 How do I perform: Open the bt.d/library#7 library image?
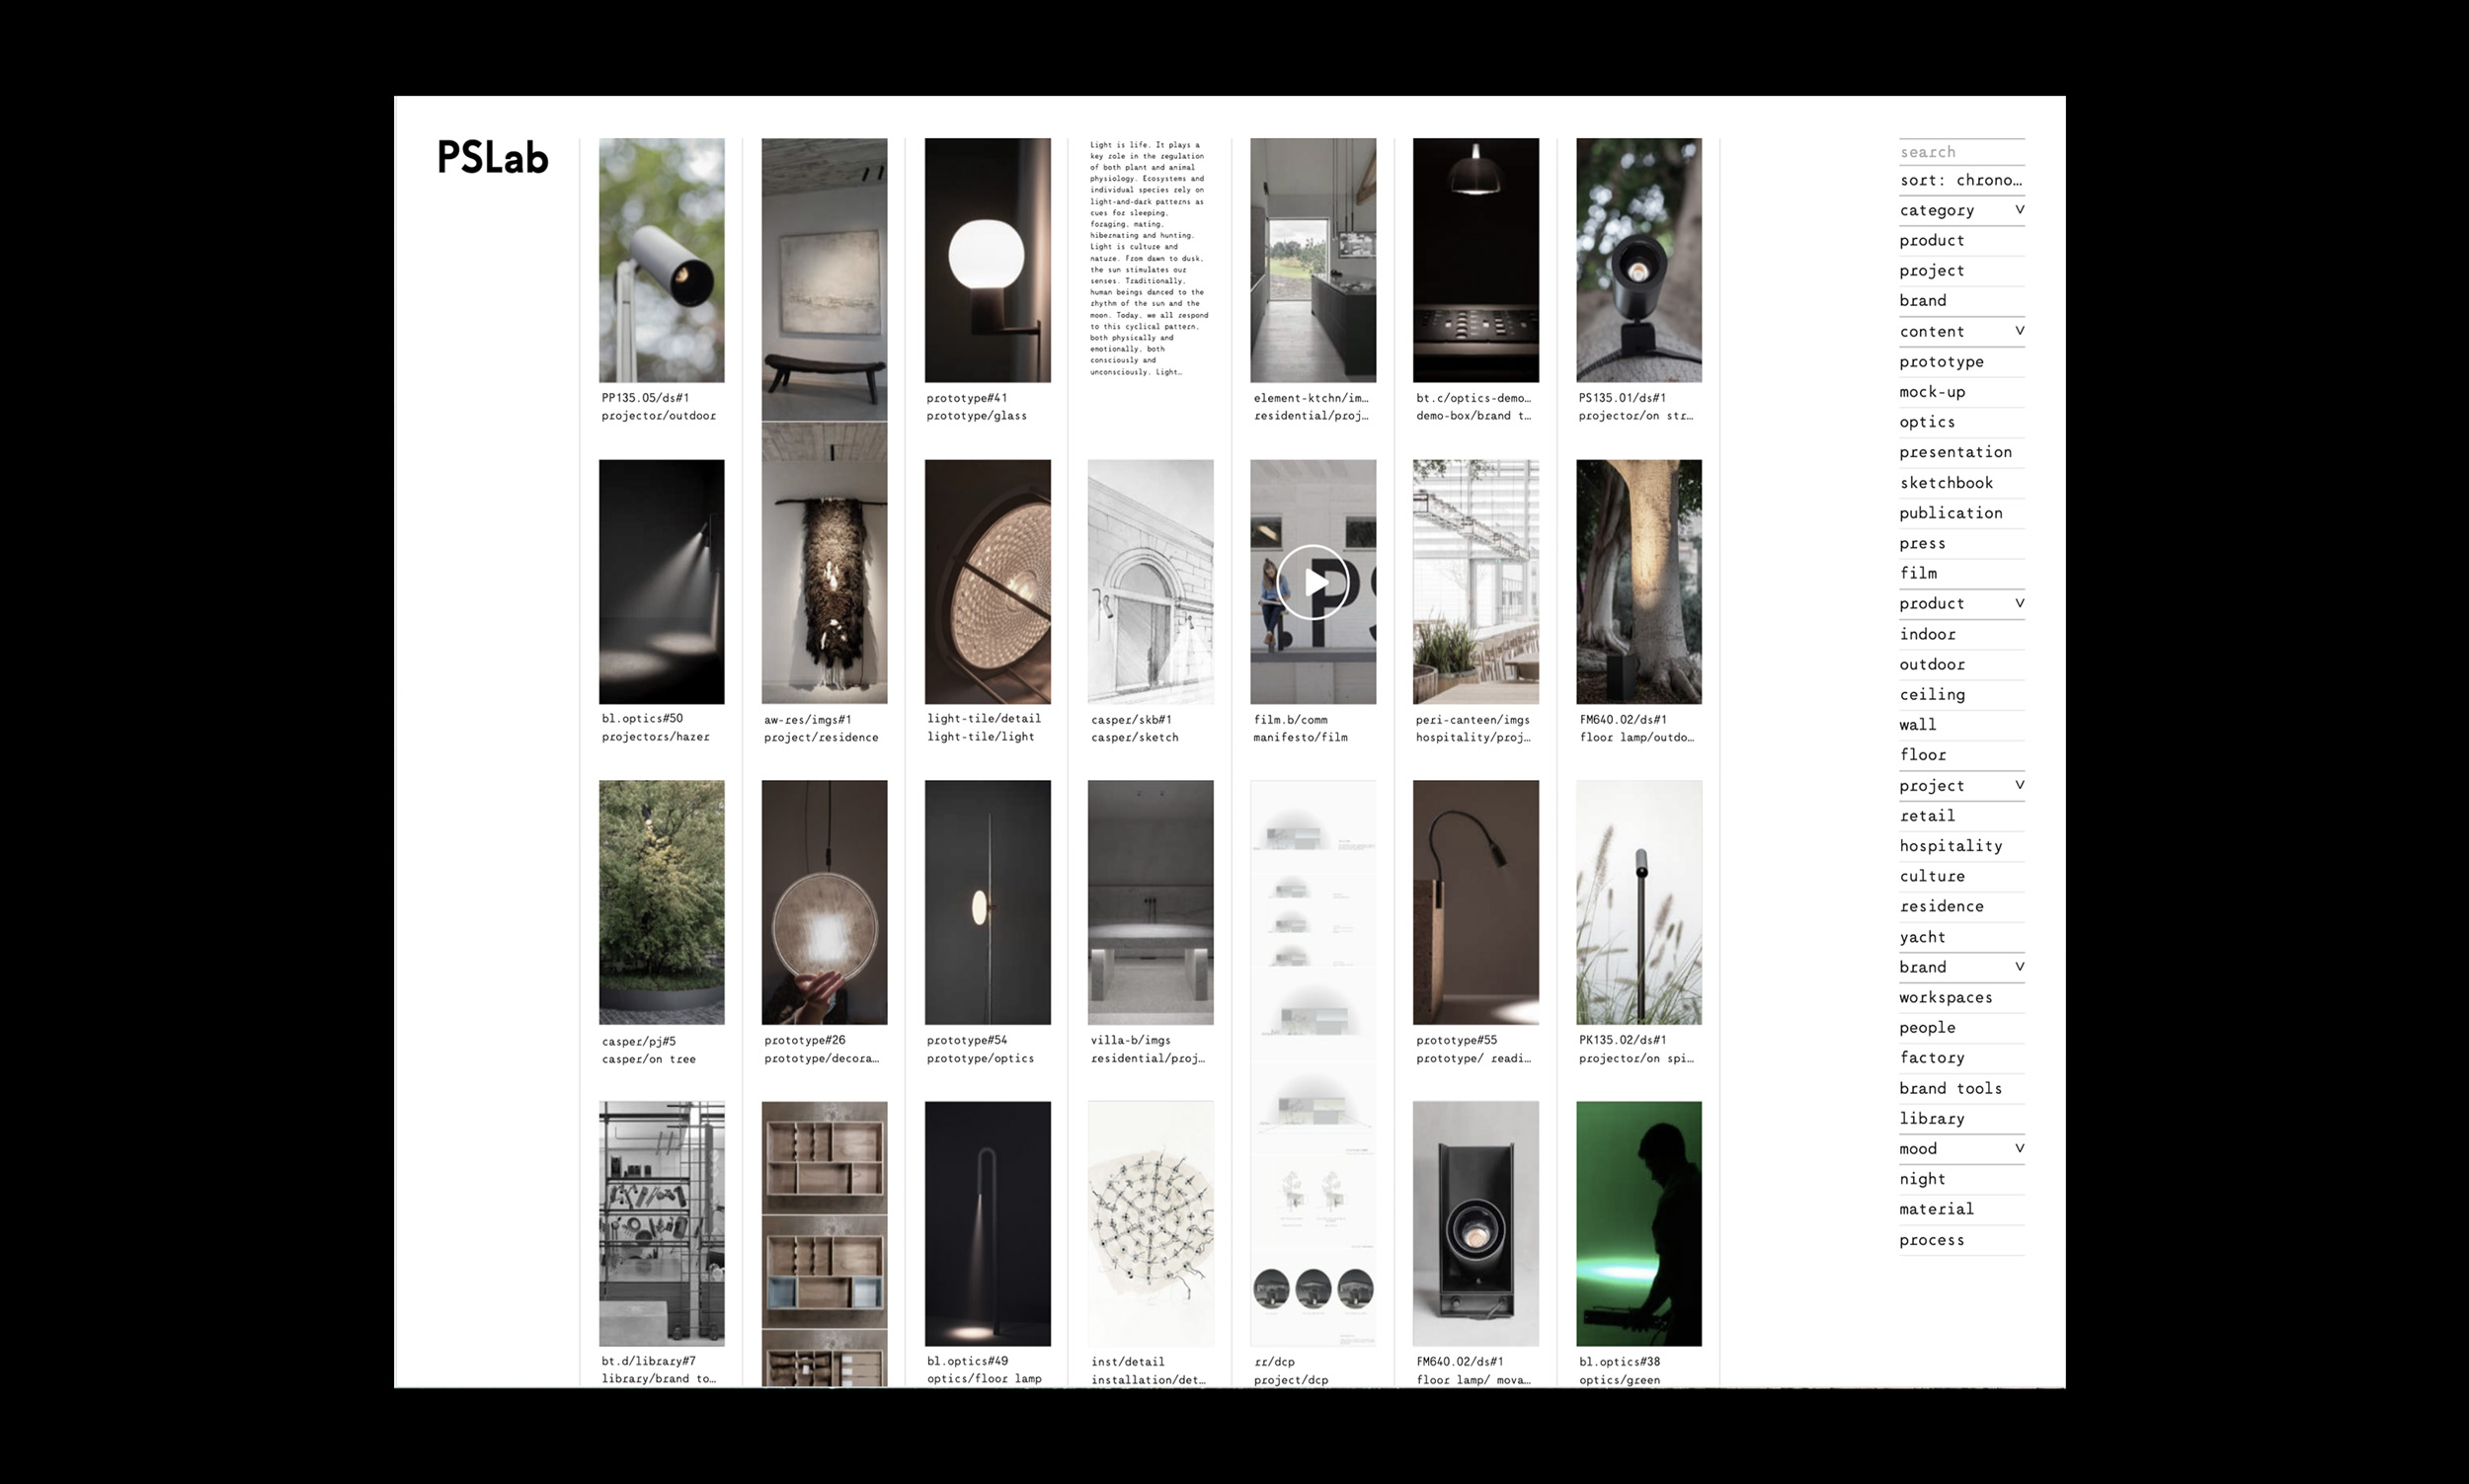(x=661, y=1223)
